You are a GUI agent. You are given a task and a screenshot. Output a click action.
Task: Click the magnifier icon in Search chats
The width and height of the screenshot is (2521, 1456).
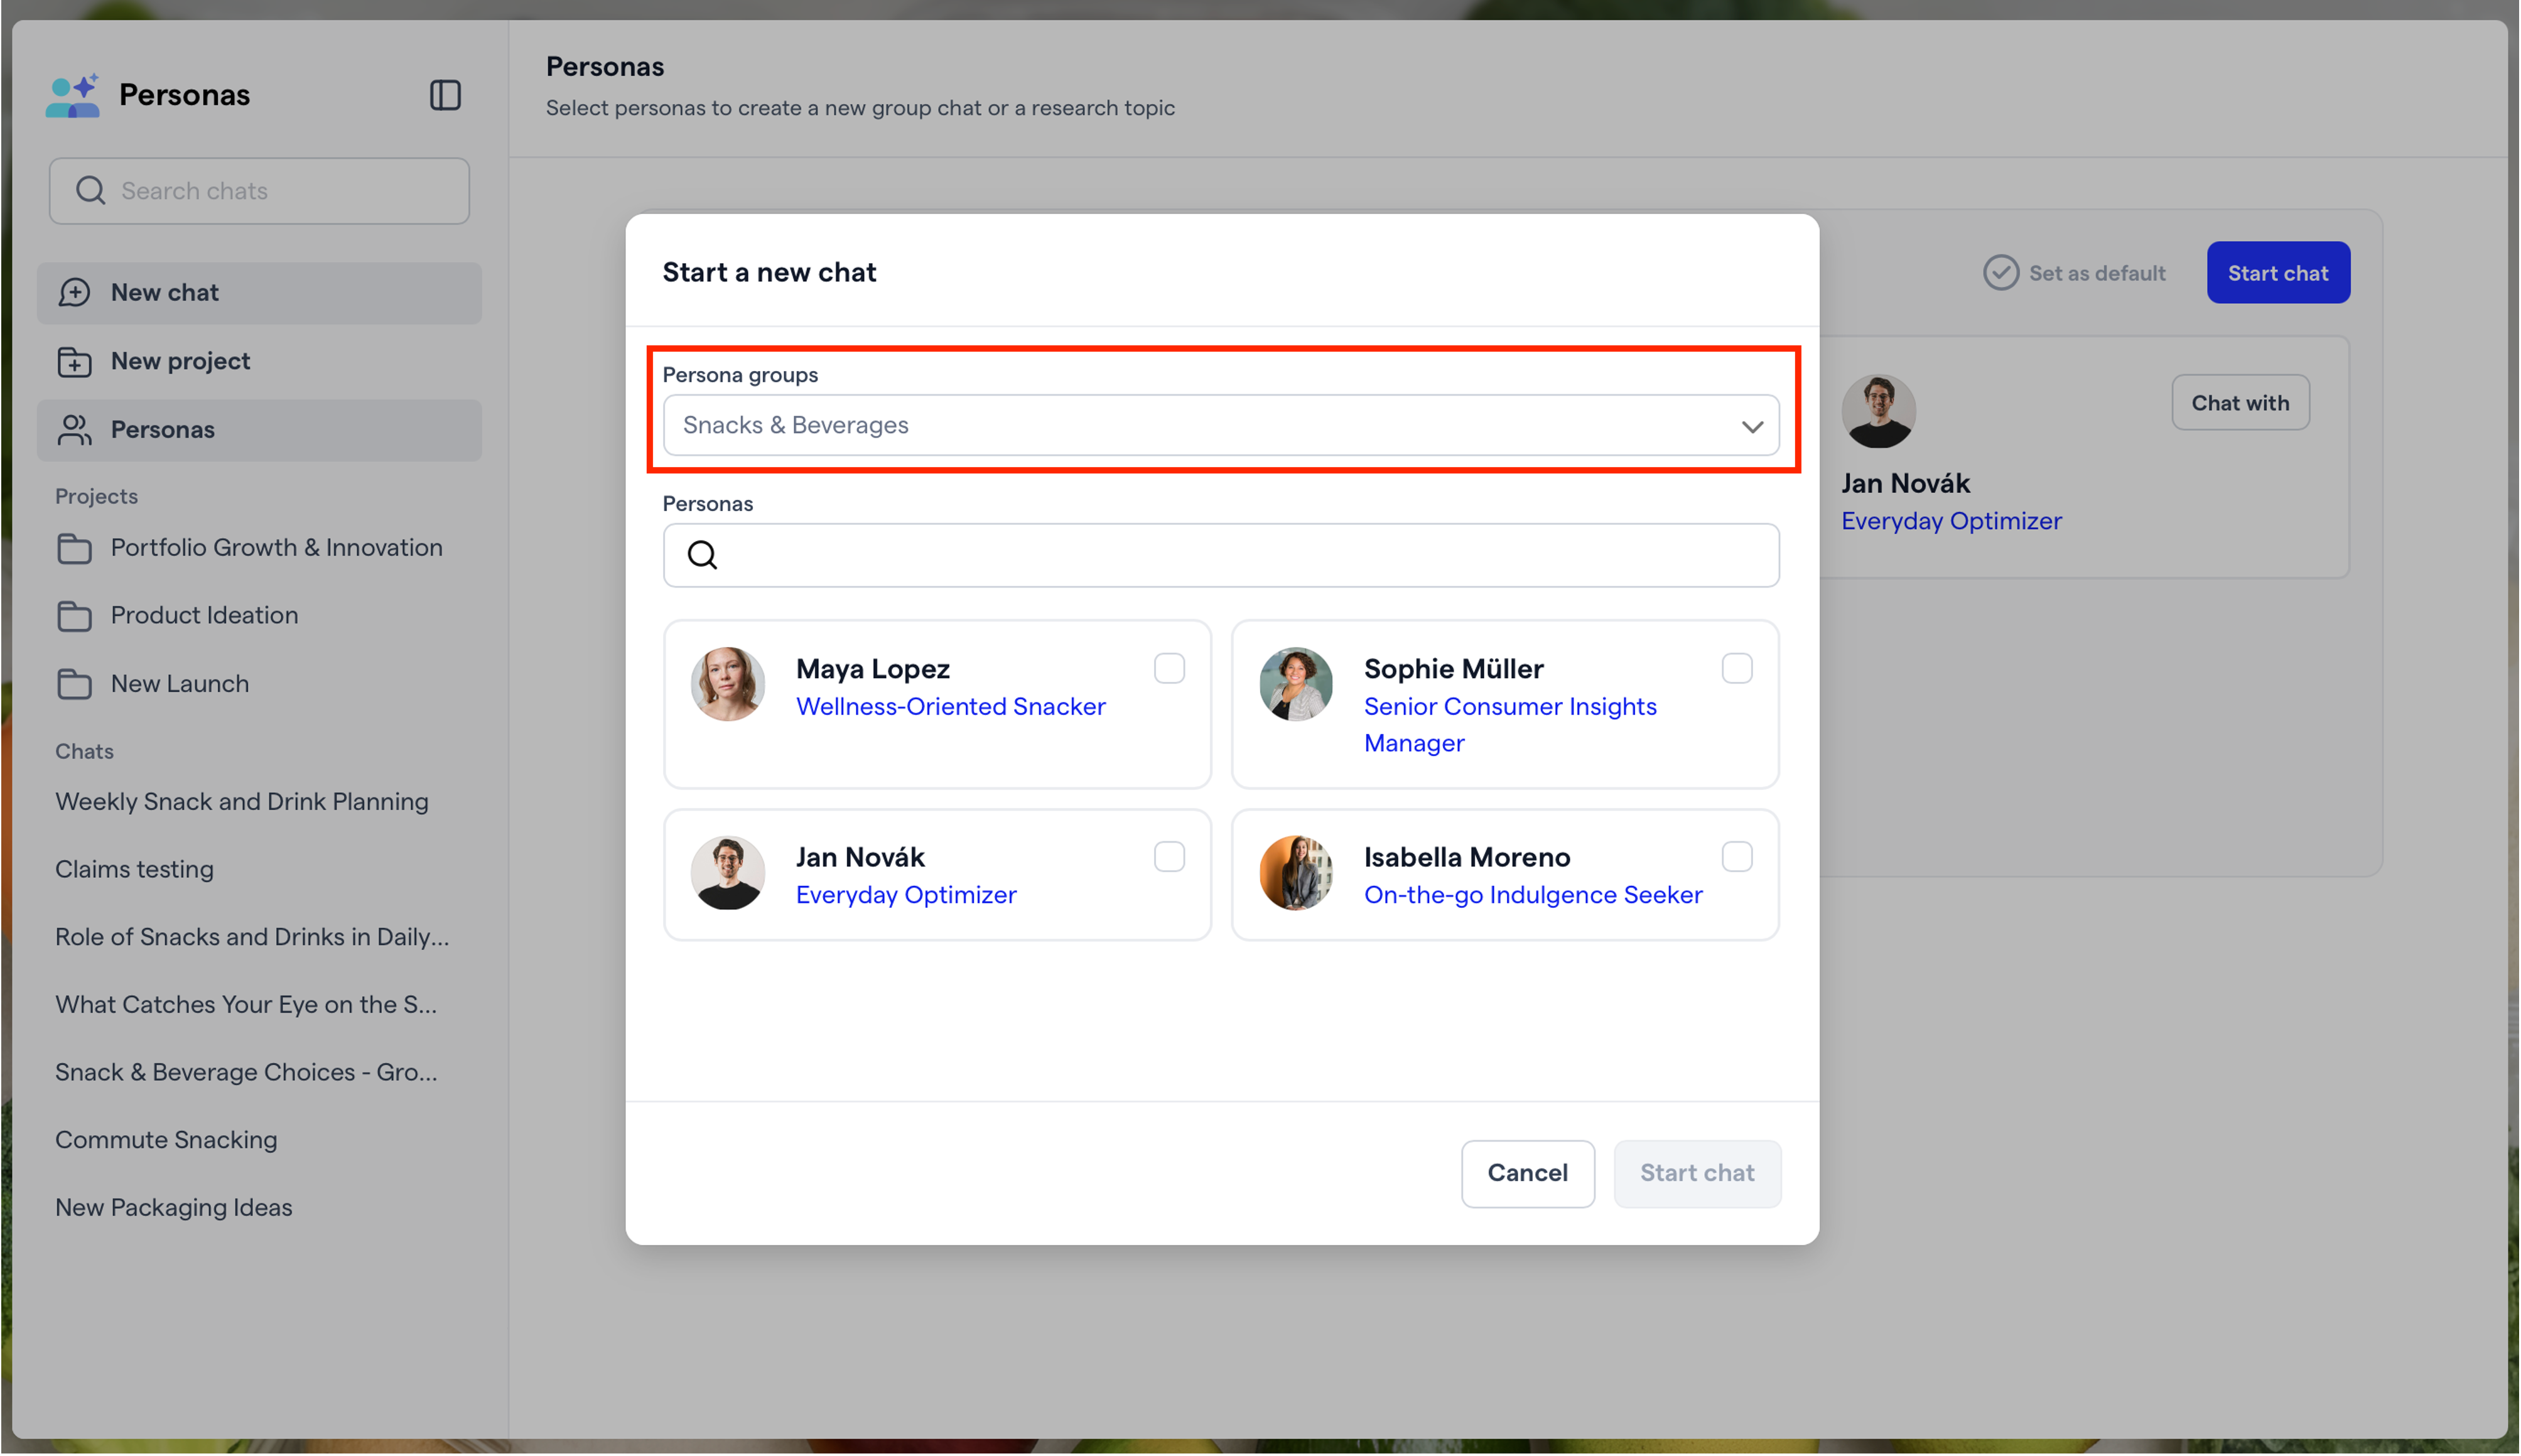tap(91, 190)
